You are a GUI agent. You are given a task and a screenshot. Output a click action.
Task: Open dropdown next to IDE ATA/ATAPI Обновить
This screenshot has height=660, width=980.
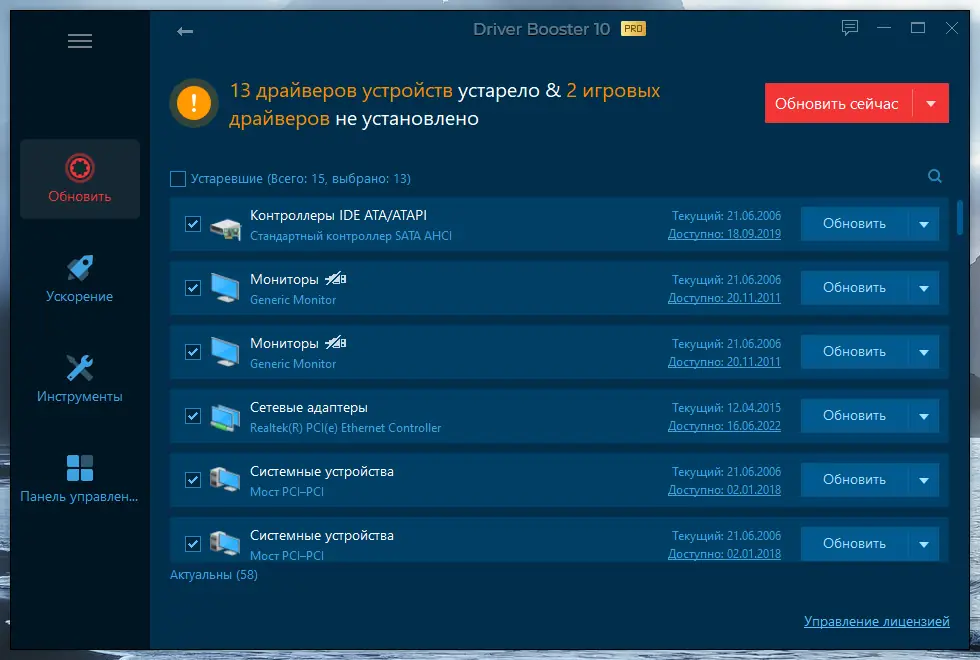click(924, 224)
